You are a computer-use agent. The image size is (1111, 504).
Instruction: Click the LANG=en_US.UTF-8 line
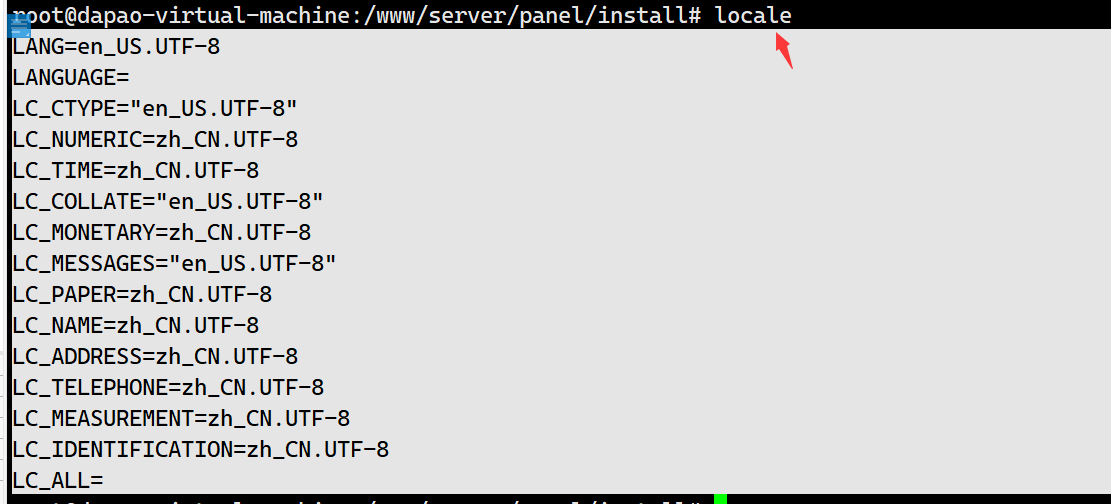tap(116, 47)
